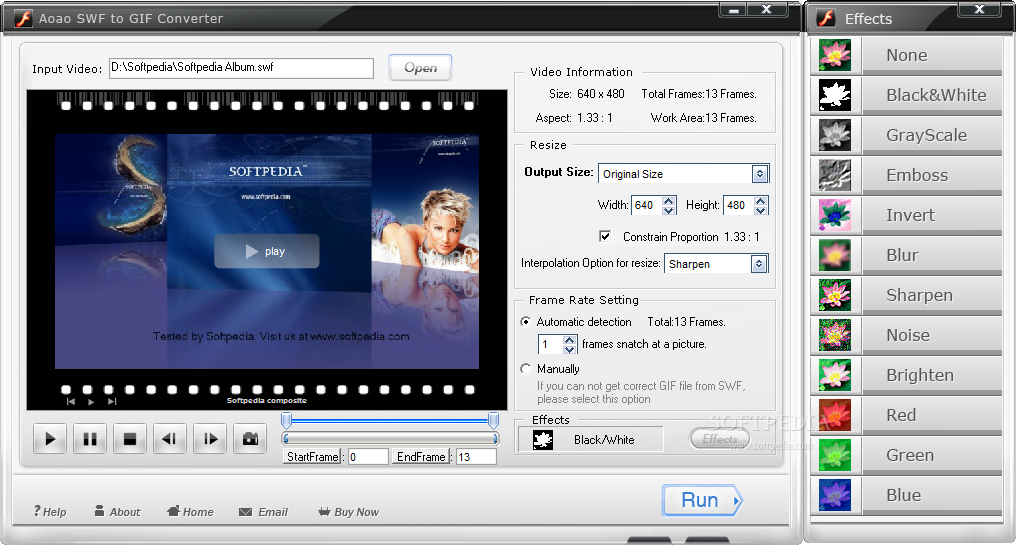
Task: Apply the GrayScale effect label
Action: point(927,135)
